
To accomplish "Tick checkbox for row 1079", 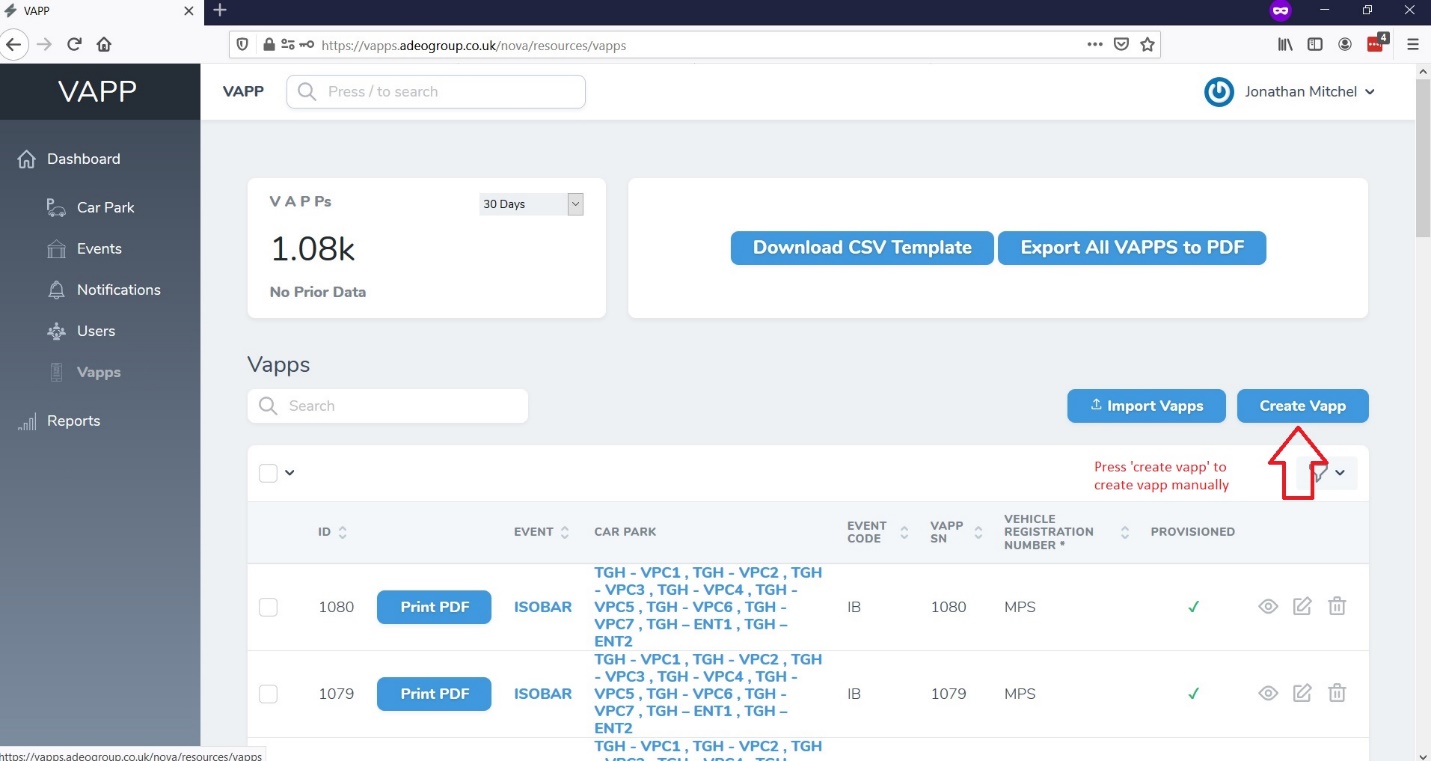I will pos(268,694).
